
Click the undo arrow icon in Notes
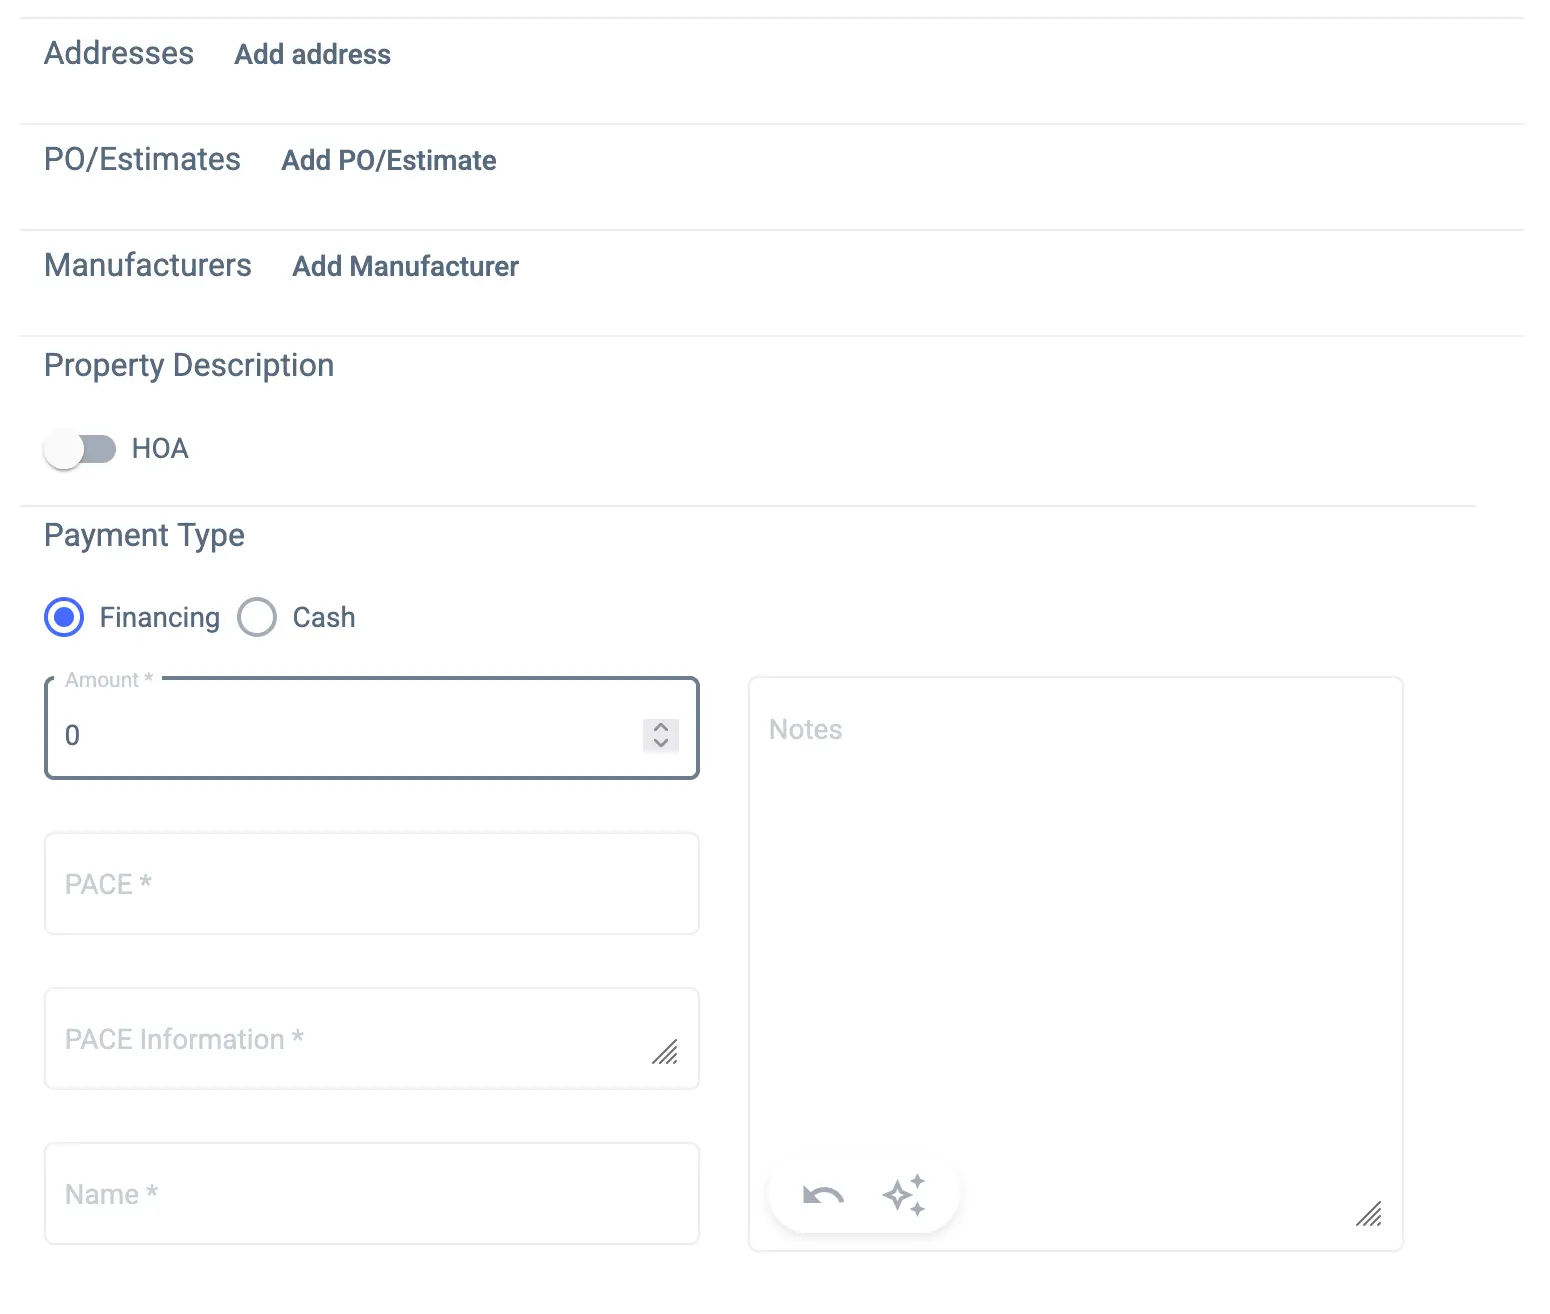[x=823, y=1195]
